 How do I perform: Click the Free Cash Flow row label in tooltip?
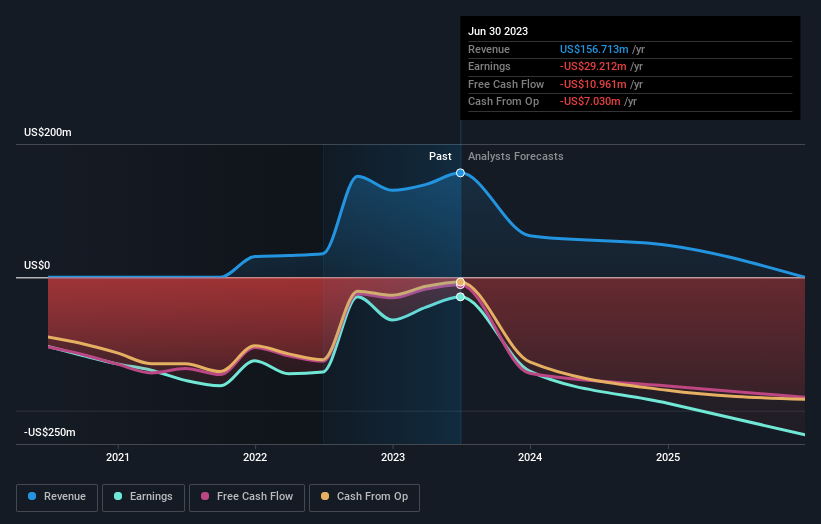click(506, 84)
